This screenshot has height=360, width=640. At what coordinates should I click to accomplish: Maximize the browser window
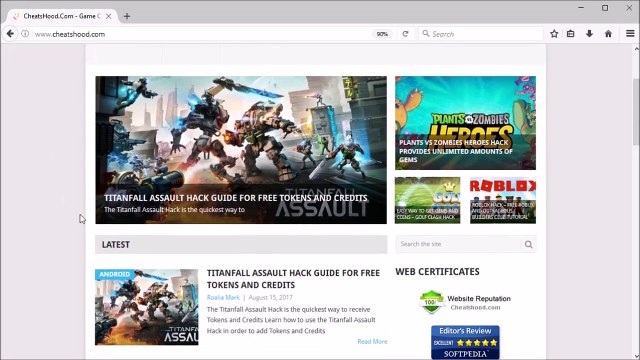point(605,8)
